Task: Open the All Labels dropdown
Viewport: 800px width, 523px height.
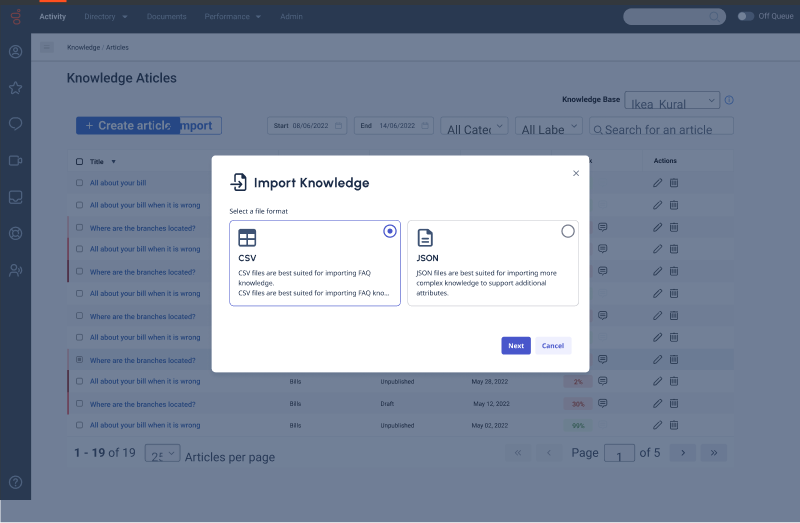Action: (x=549, y=126)
